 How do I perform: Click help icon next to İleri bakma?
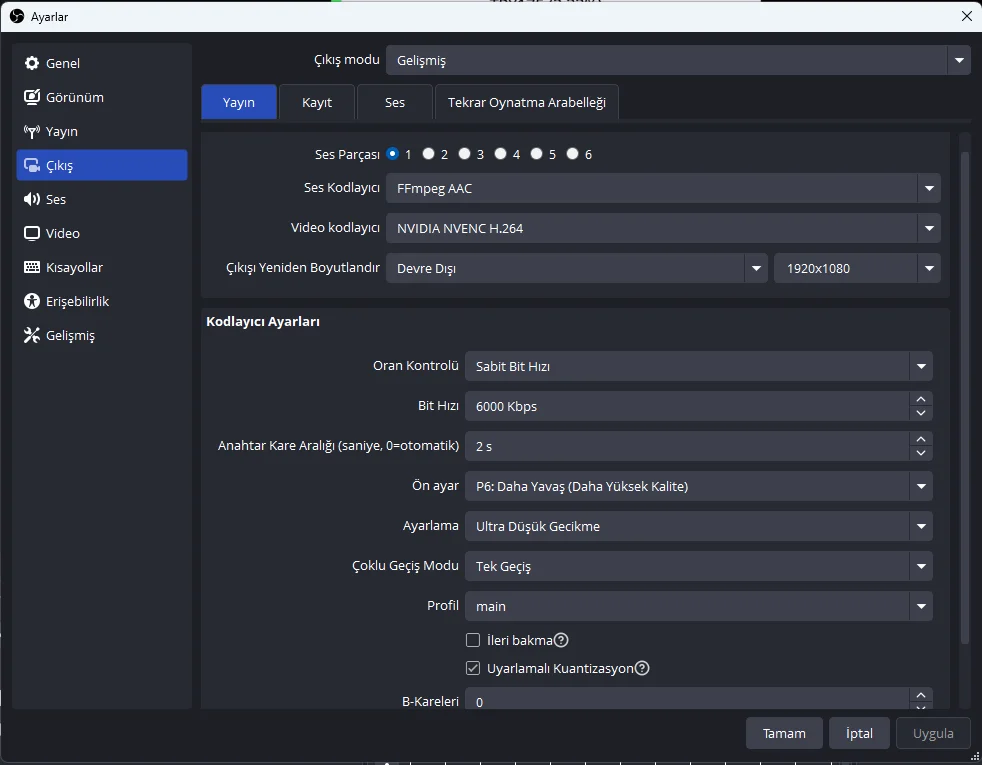tap(561, 640)
